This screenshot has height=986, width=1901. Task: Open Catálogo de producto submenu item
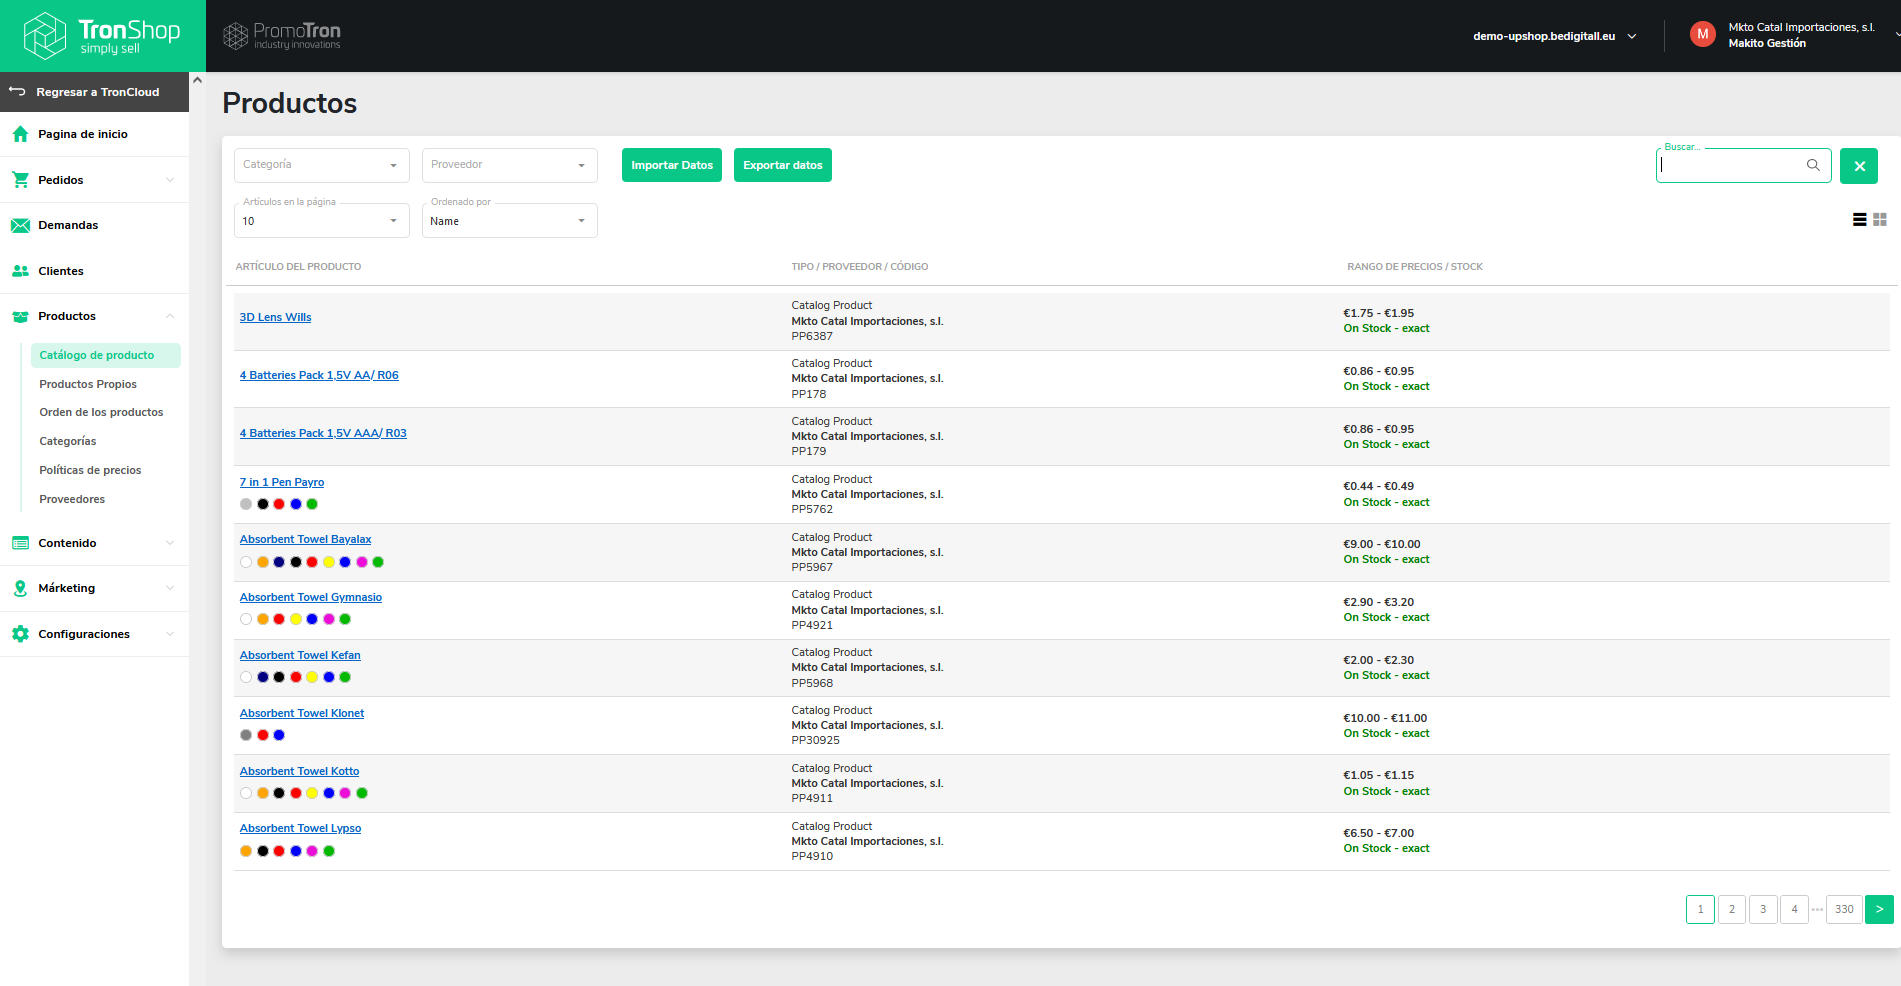[105, 355]
